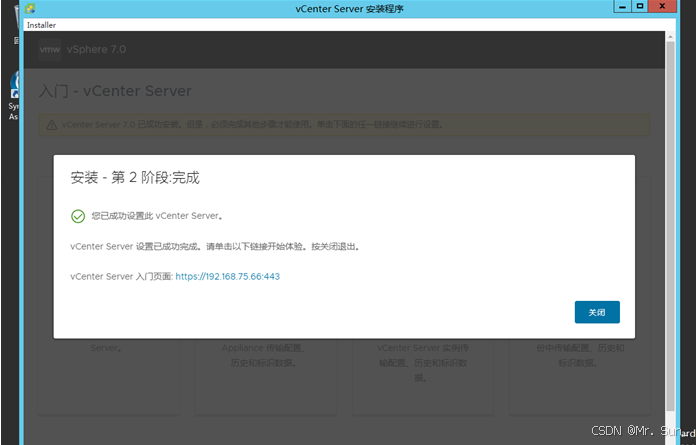Image resolution: width=696 pixels, height=445 pixels.
Task: Click the text 您已成功设置此 vCenter Server。
Action: pos(157,216)
